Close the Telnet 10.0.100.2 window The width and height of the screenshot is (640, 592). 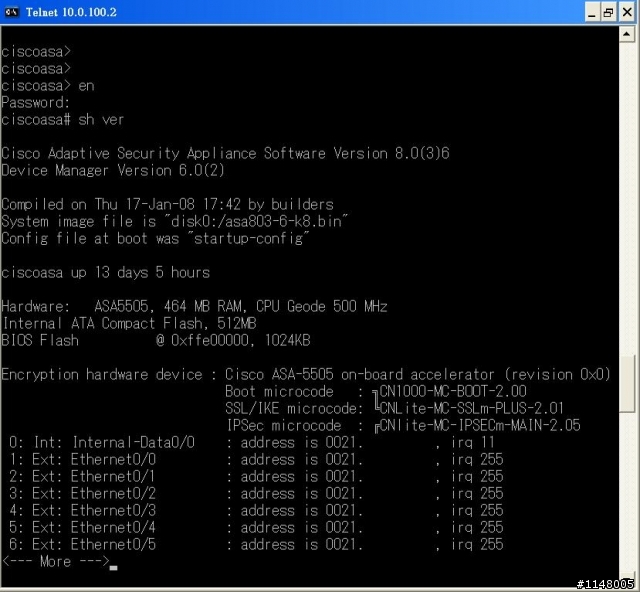pyautogui.click(x=627, y=12)
